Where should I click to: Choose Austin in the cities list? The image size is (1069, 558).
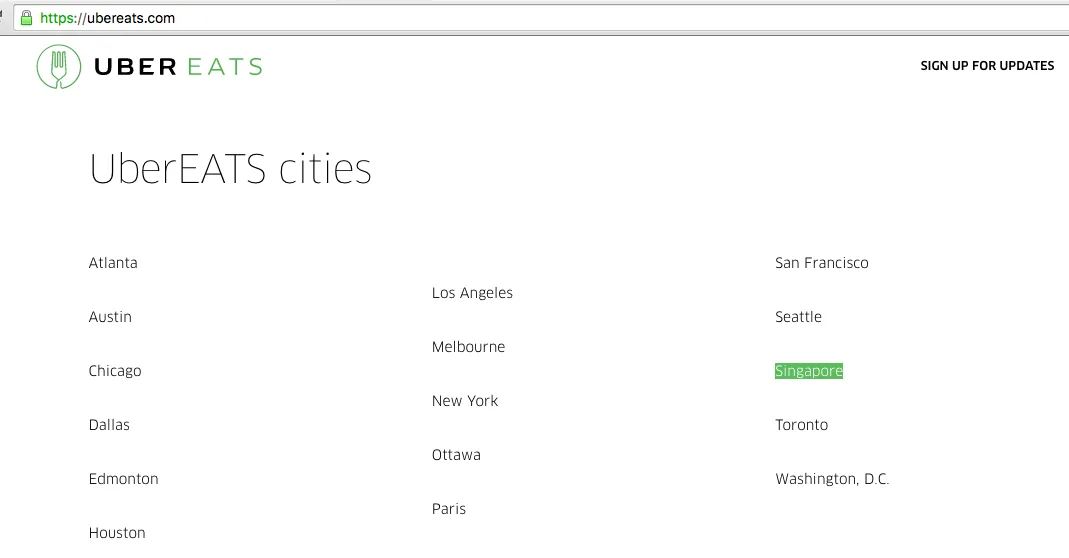pos(110,317)
